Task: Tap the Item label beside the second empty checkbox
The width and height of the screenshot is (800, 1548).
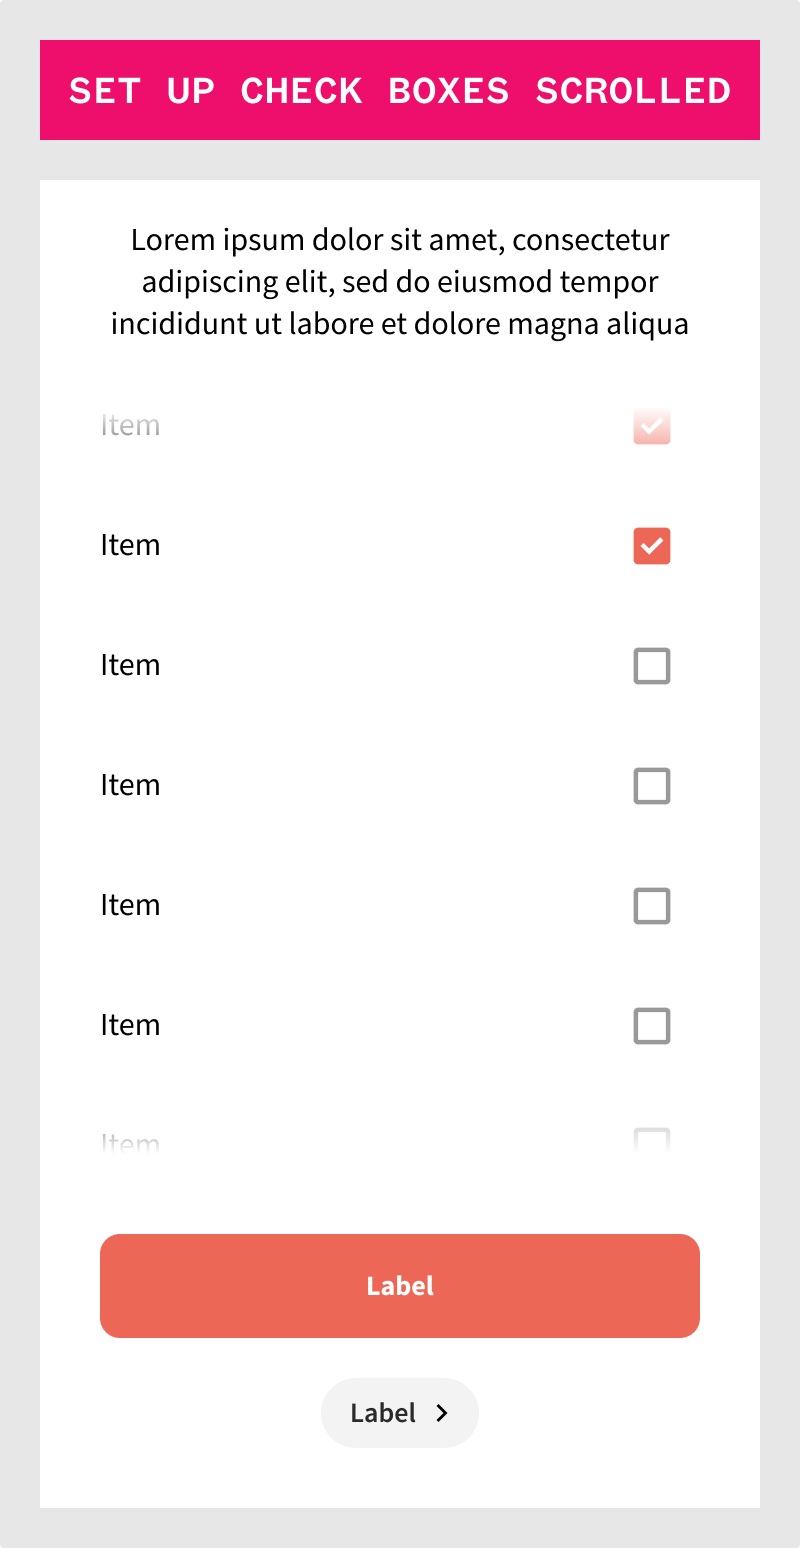Action: click(x=130, y=786)
